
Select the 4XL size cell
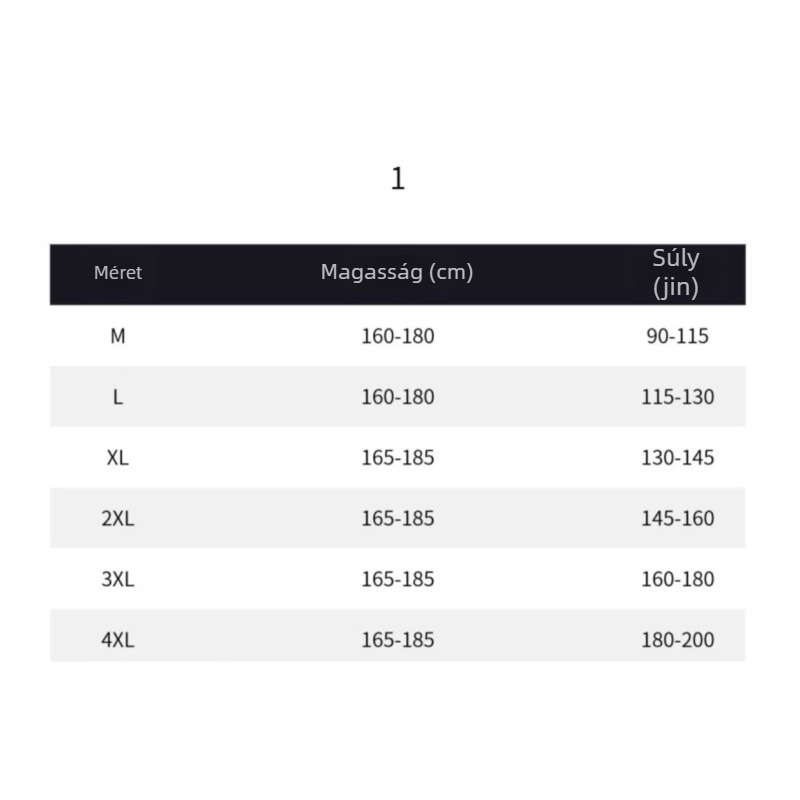(x=118, y=640)
